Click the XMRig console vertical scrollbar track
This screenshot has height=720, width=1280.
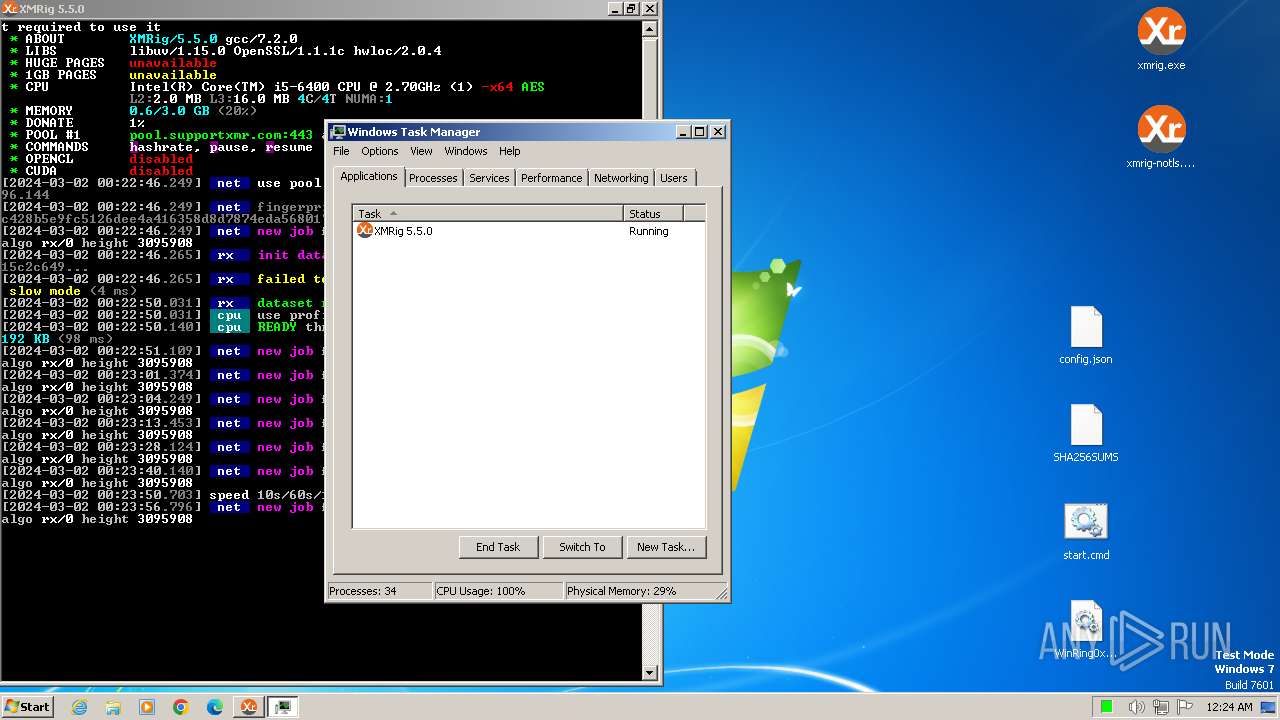click(650, 351)
